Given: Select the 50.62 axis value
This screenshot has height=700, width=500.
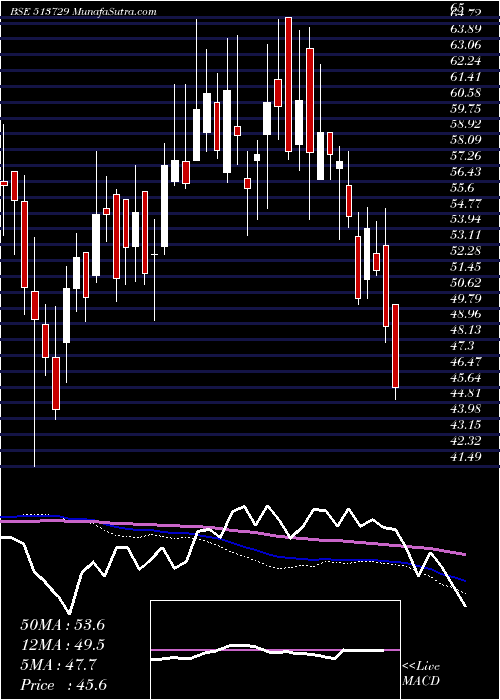Looking at the screenshot, I should pyautogui.click(x=466, y=283).
